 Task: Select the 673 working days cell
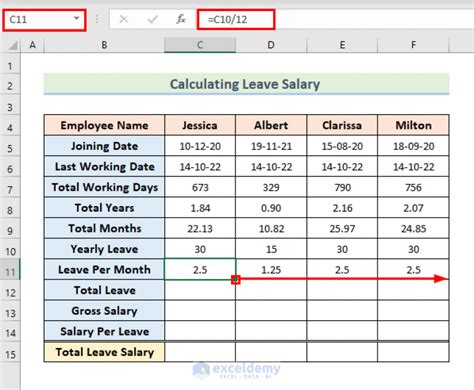[x=200, y=187]
